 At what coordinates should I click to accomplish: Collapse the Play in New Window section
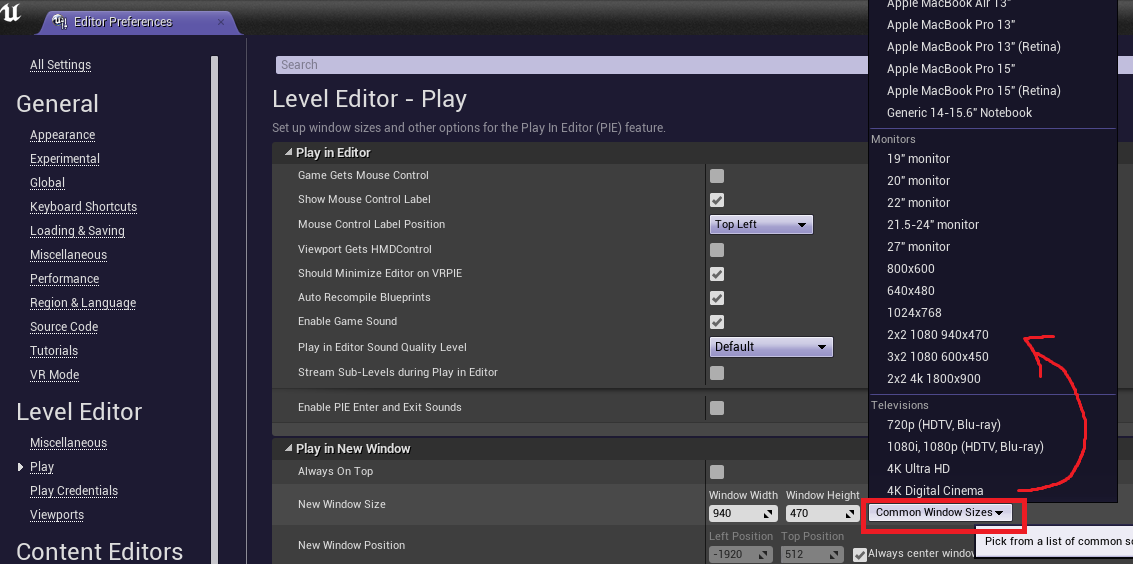(289, 448)
